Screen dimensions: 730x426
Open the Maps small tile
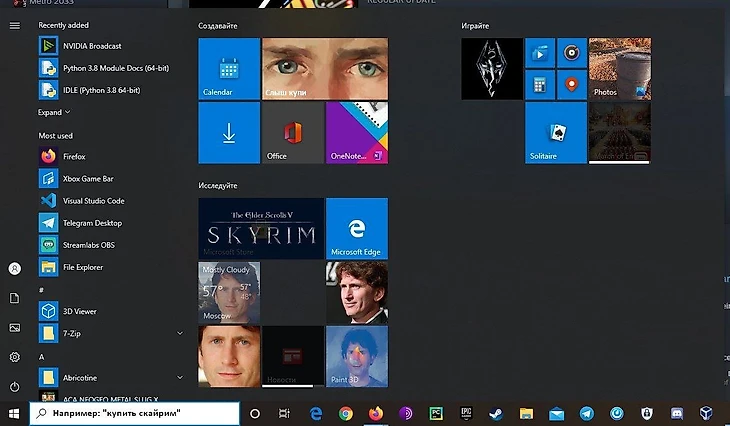(571, 83)
